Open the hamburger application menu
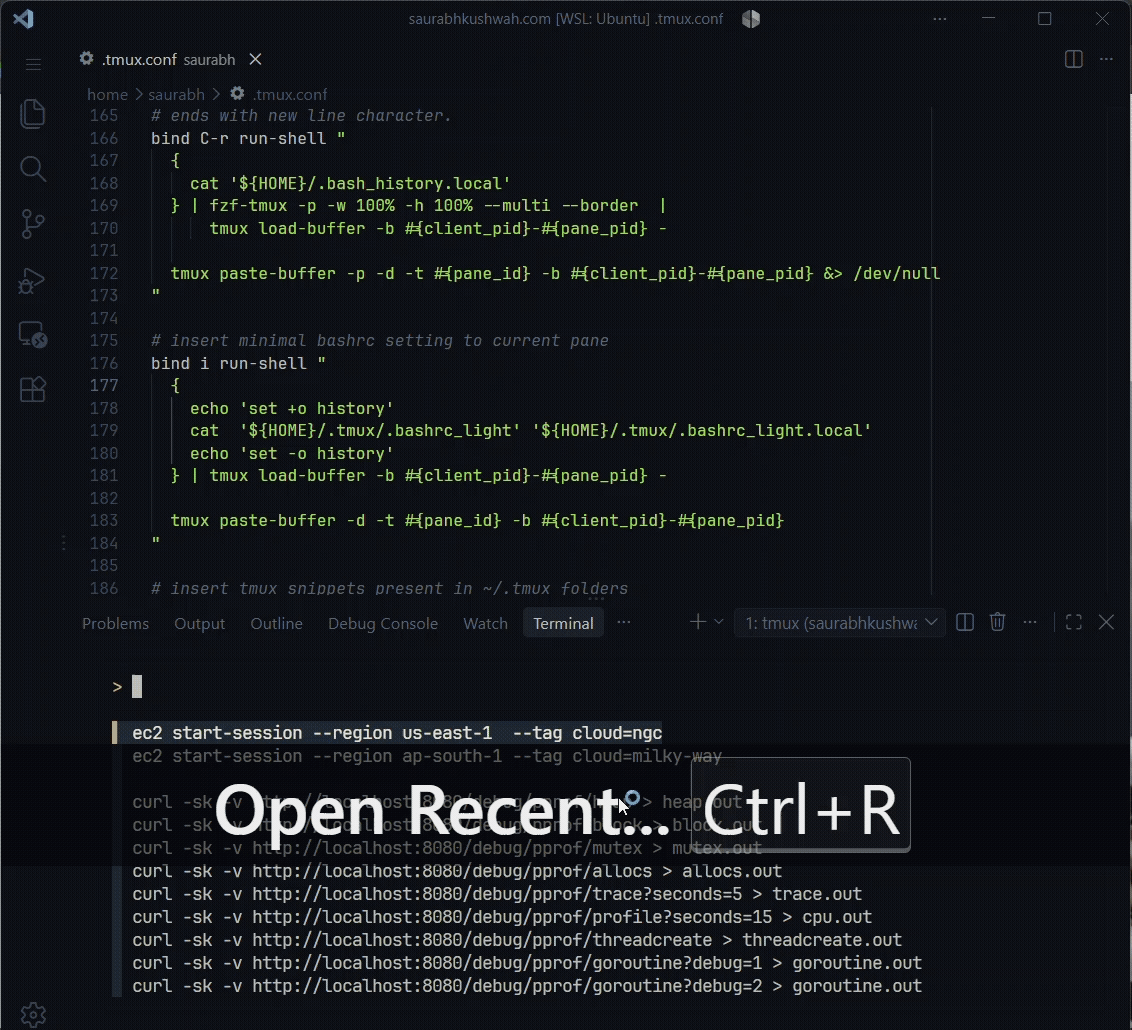 (x=33, y=64)
